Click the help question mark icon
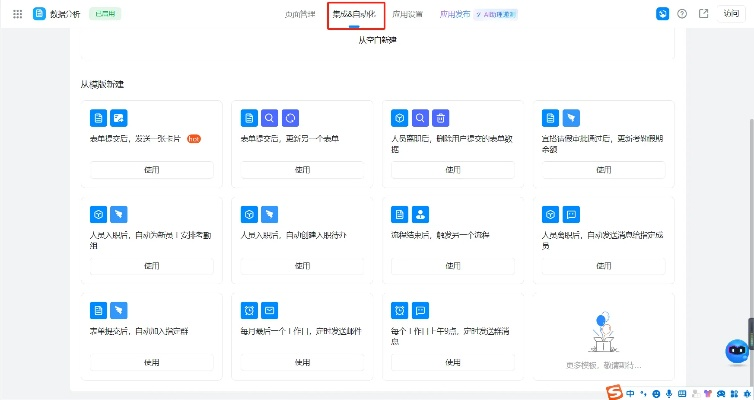 682,14
